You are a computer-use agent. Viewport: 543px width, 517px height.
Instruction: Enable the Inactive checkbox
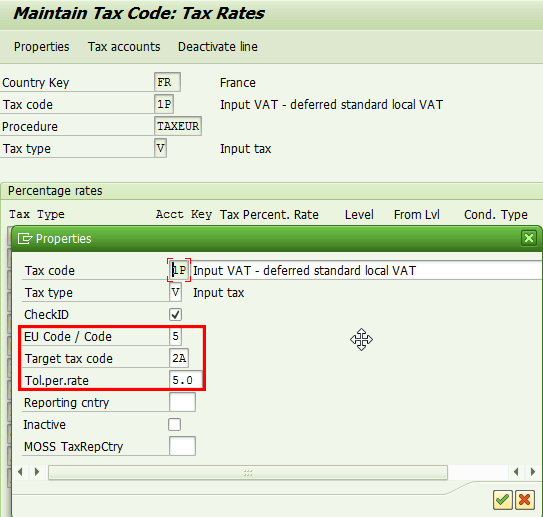[x=175, y=425]
